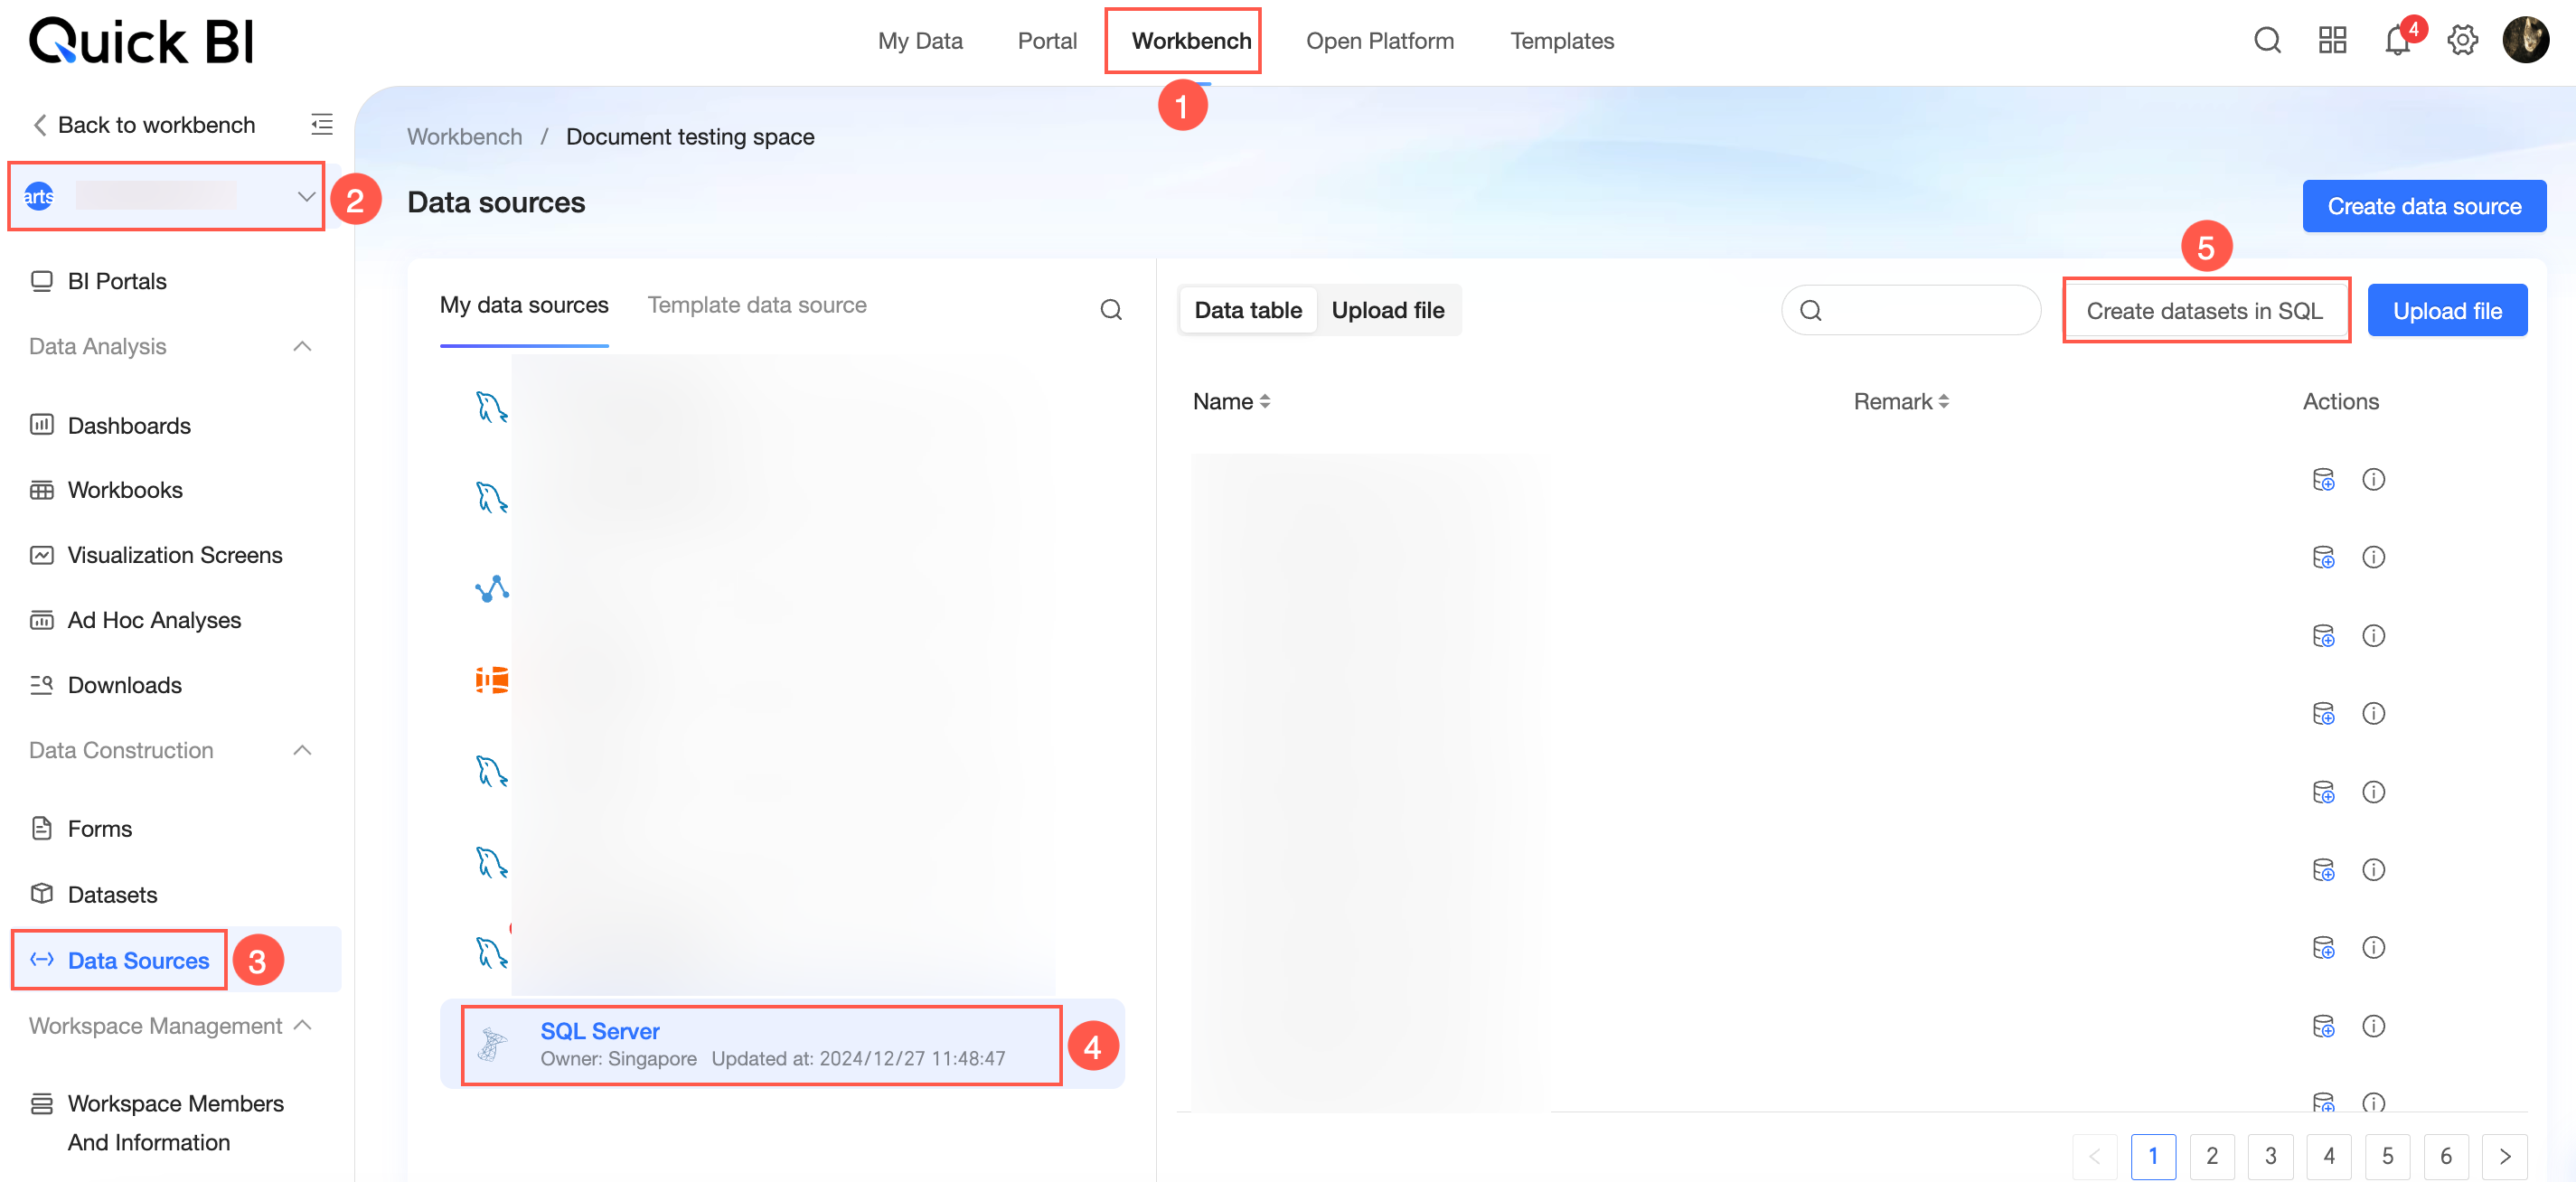Collapse the Workspace Management section
This screenshot has height=1182, width=2576.
point(304,1025)
